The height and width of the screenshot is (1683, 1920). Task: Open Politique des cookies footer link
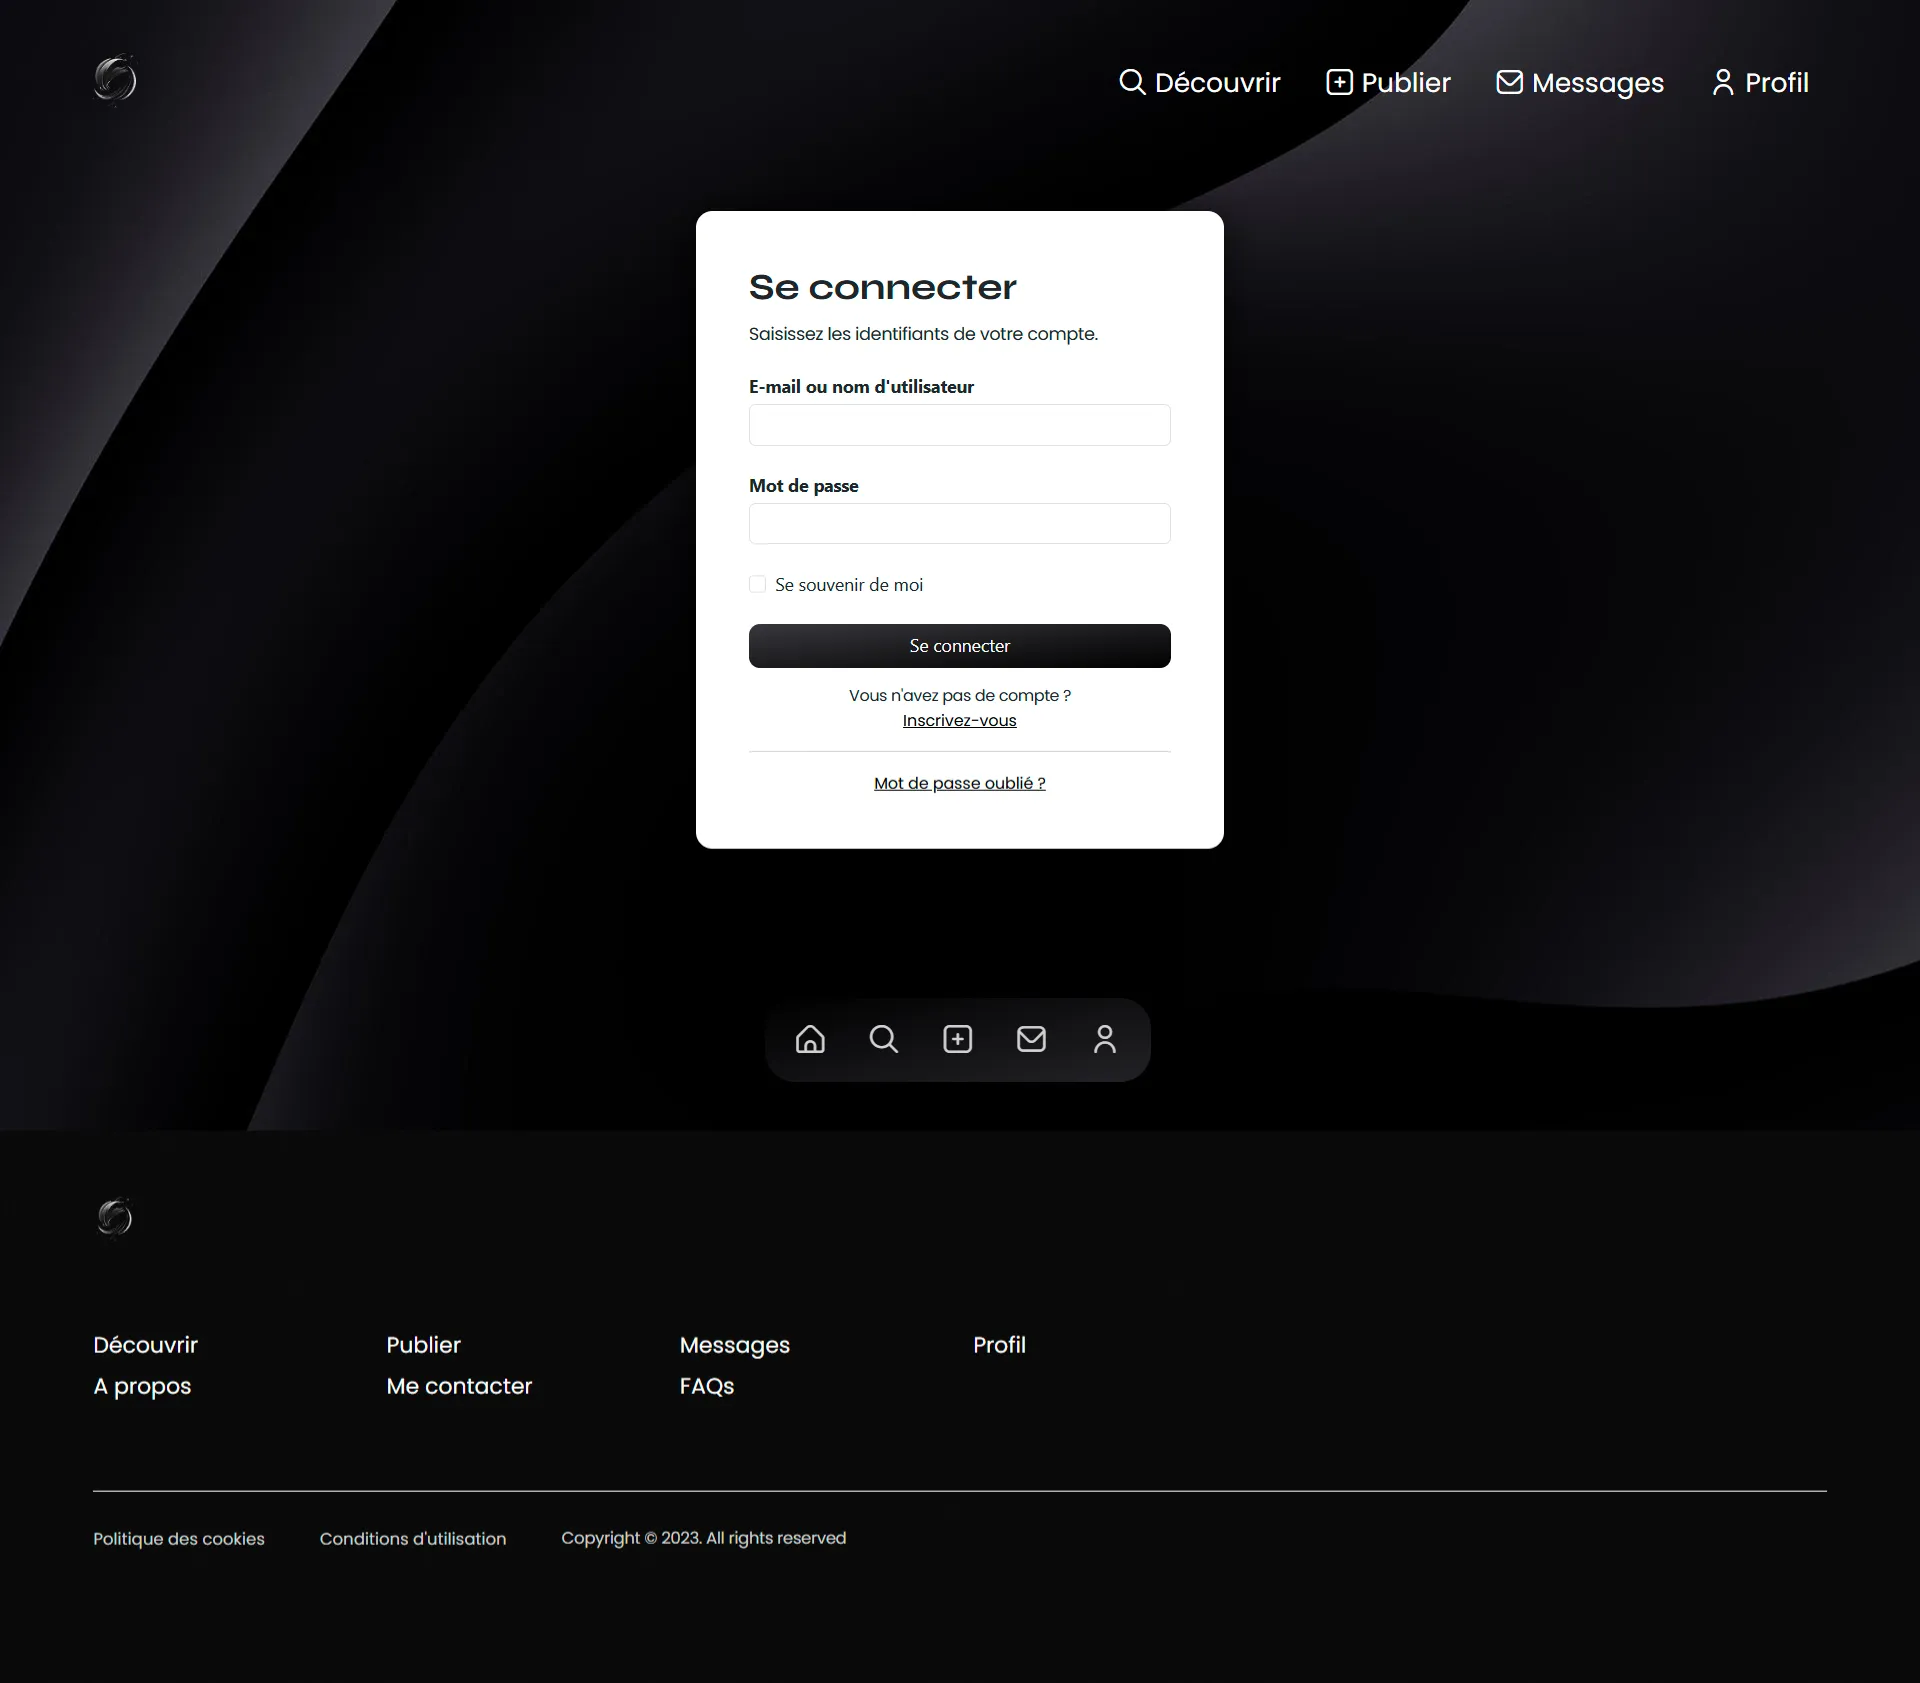click(x=179, y=1538)
